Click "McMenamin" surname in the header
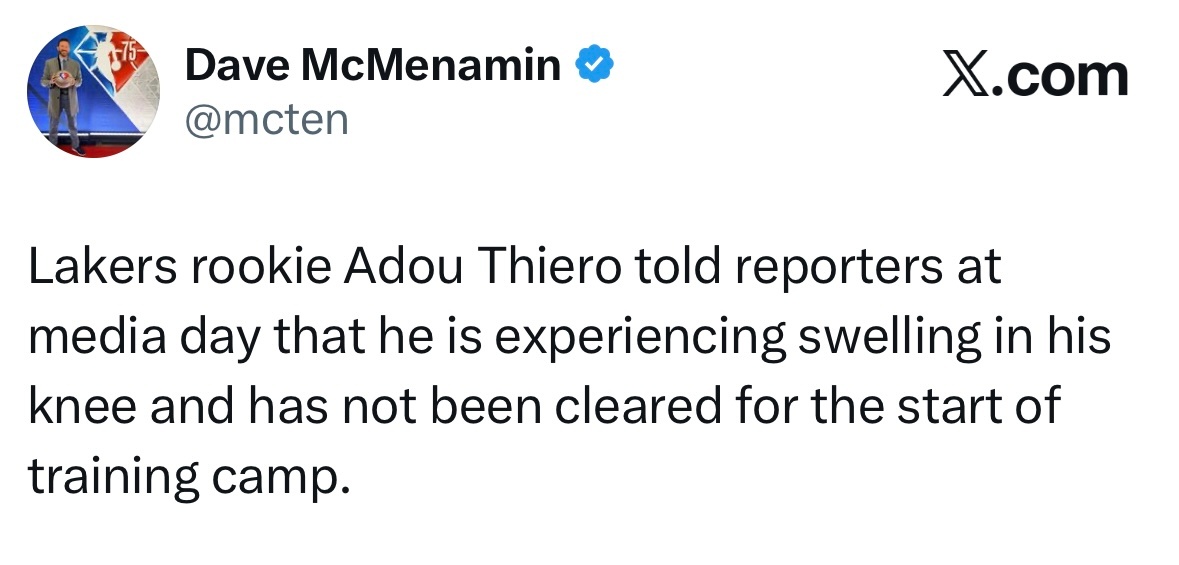 tap(431, 65)
